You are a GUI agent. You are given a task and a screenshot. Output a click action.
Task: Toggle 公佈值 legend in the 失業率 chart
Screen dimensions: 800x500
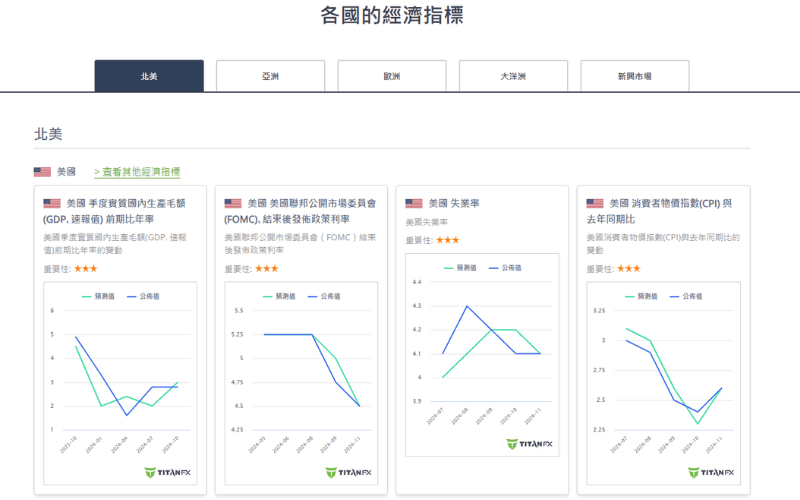(x=505, y=268)
